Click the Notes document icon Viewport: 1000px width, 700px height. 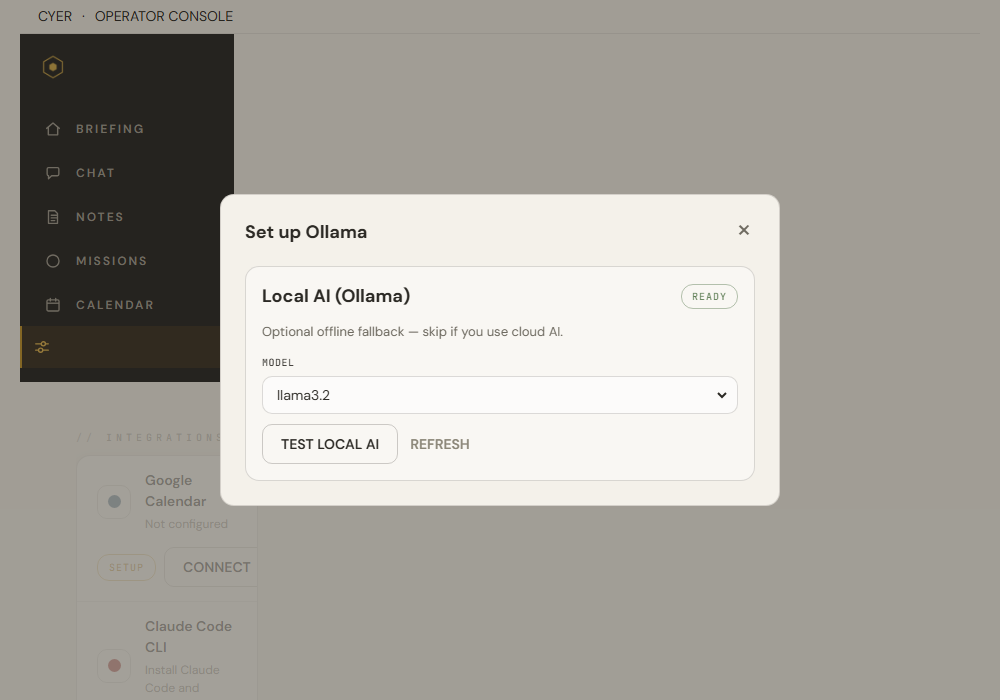coord(53,217)
